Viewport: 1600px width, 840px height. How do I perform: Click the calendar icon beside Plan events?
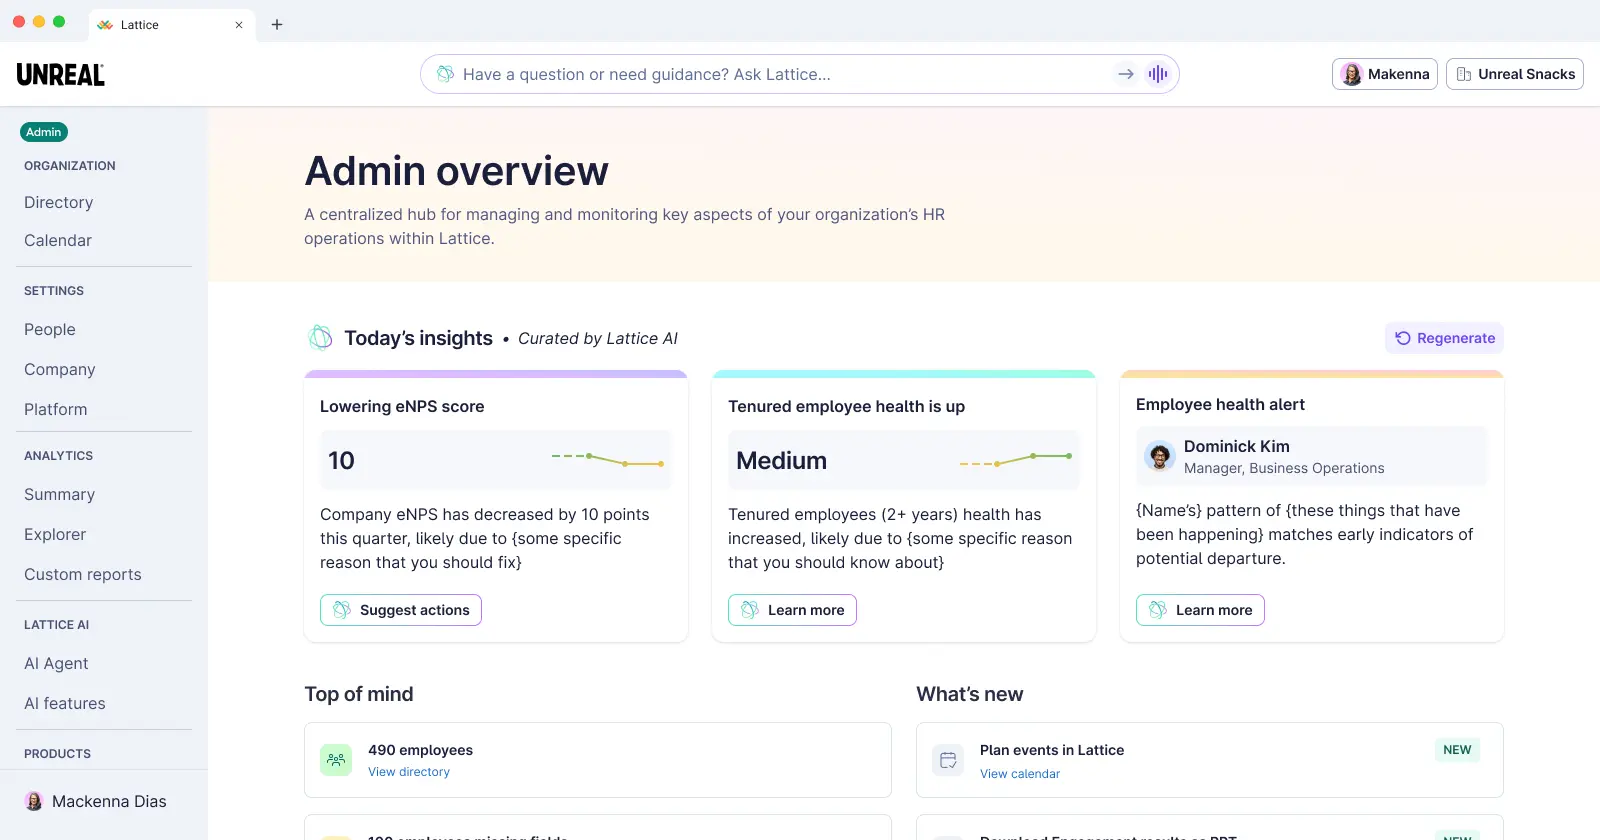(x=948, y=760)
